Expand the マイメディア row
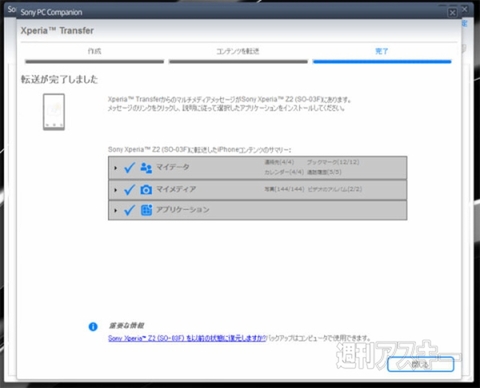This screenshot has height=388, width=480. click(x=115, y=190)
